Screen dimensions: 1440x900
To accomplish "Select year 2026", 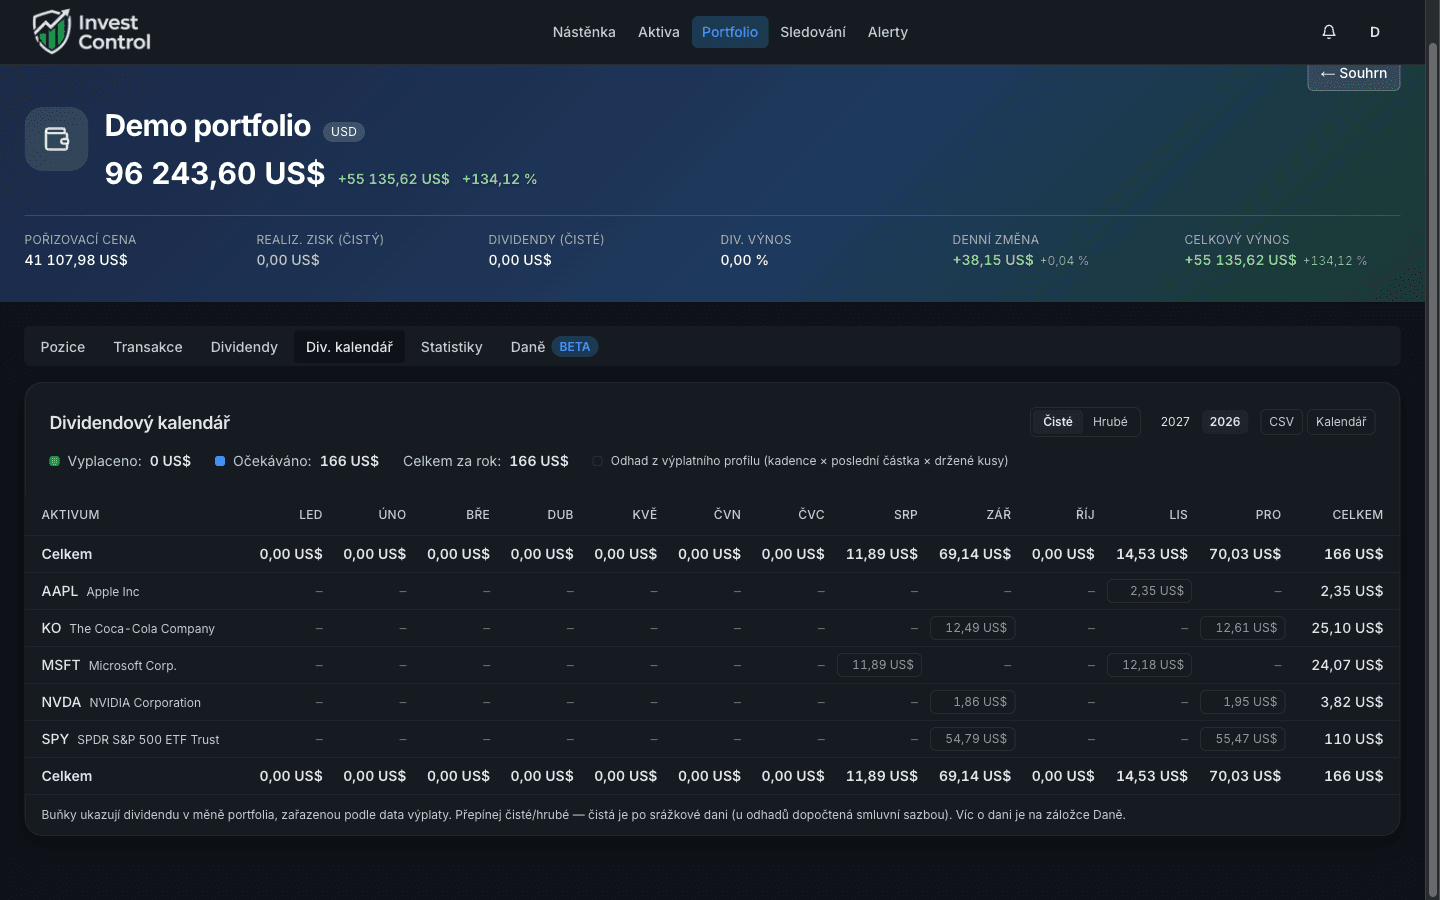I will point(1225,422).
